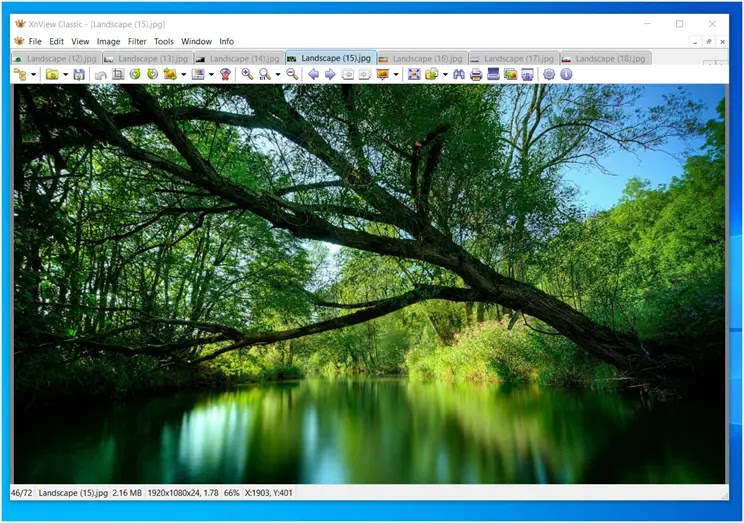Rotate image counter-clockwise with green icon
The image size is (744, 523).
click(x=135, y=75)
